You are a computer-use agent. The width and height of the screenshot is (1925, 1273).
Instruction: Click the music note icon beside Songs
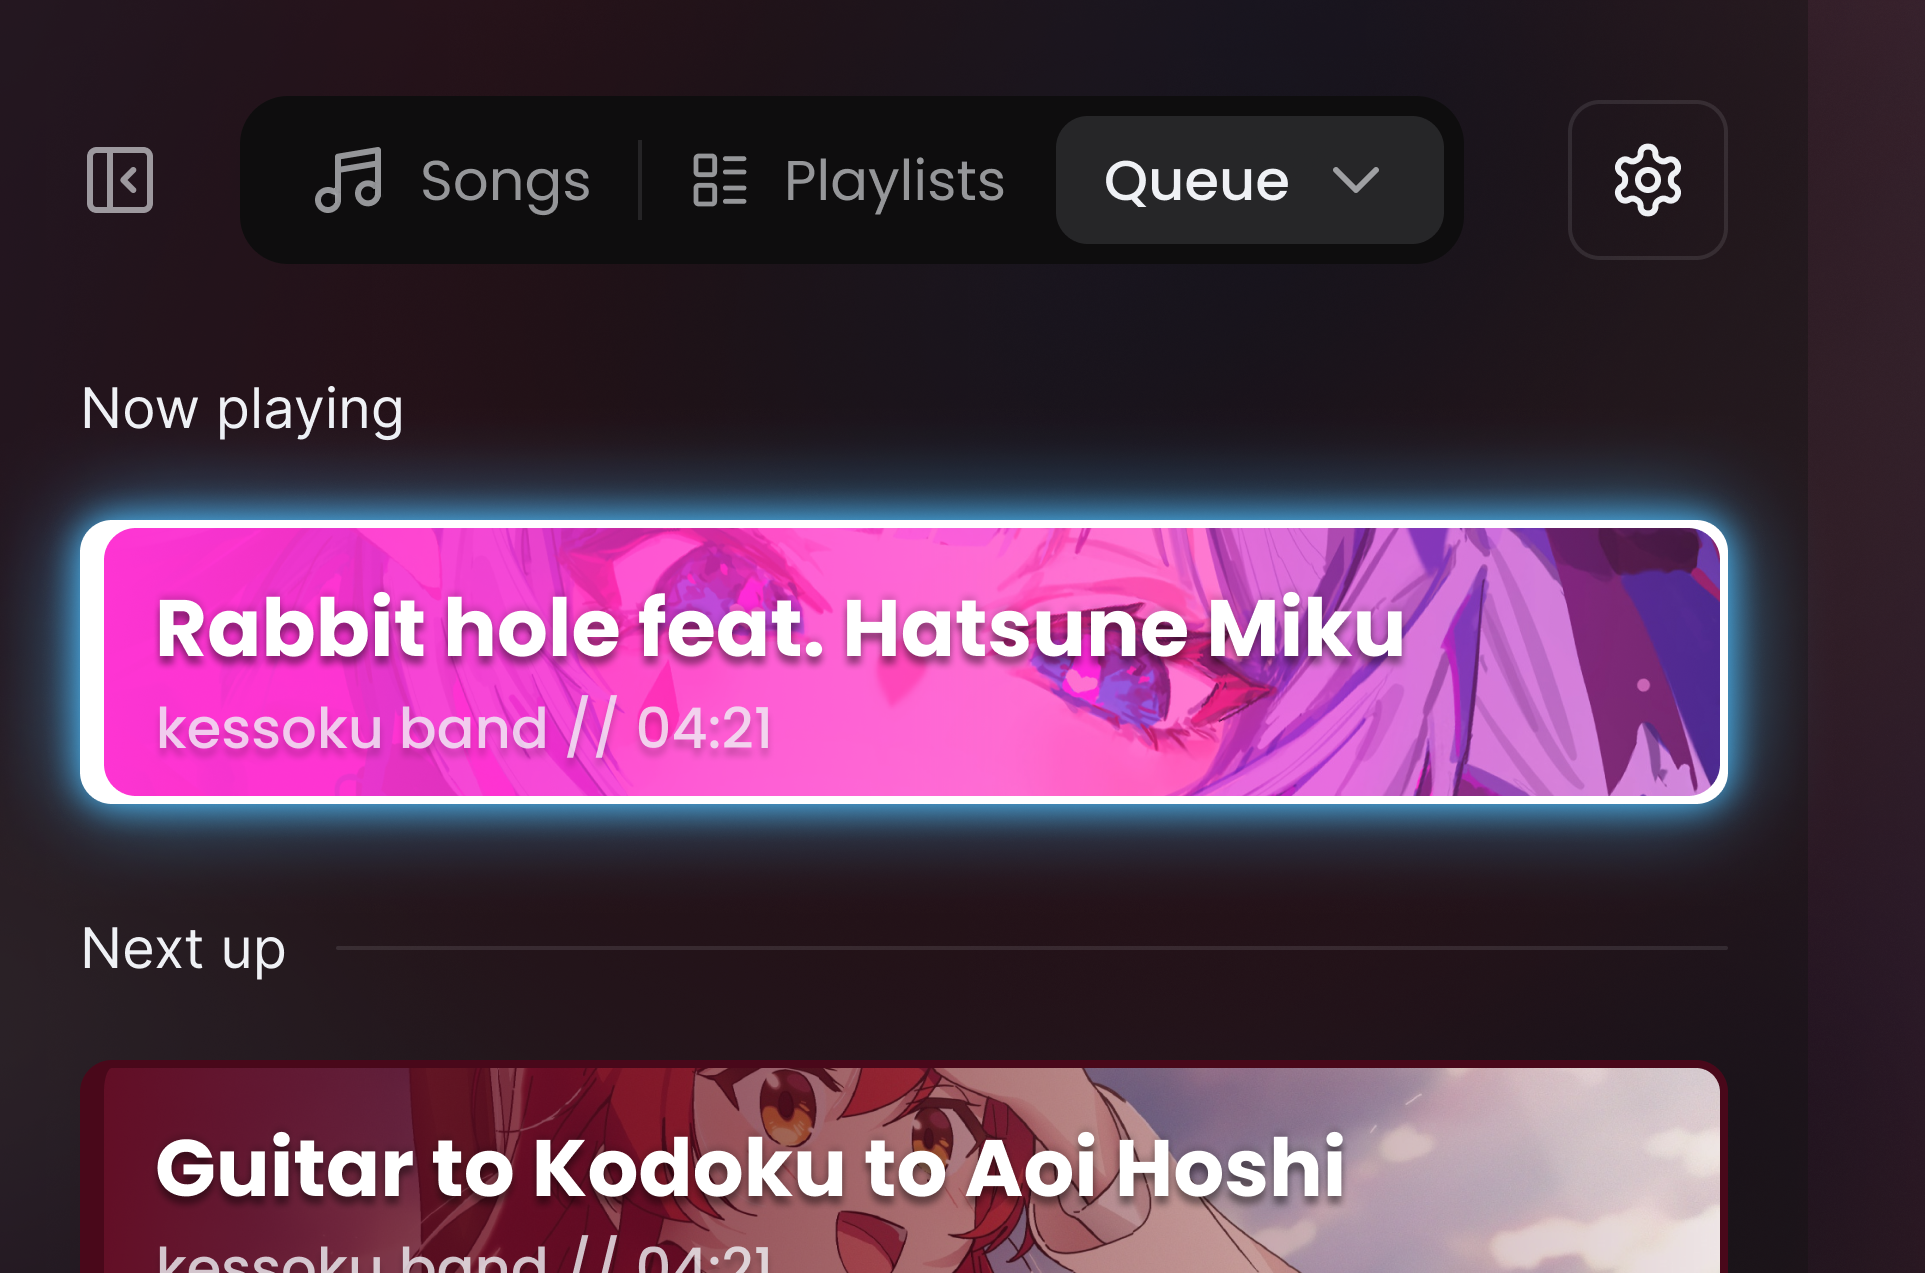348,180
